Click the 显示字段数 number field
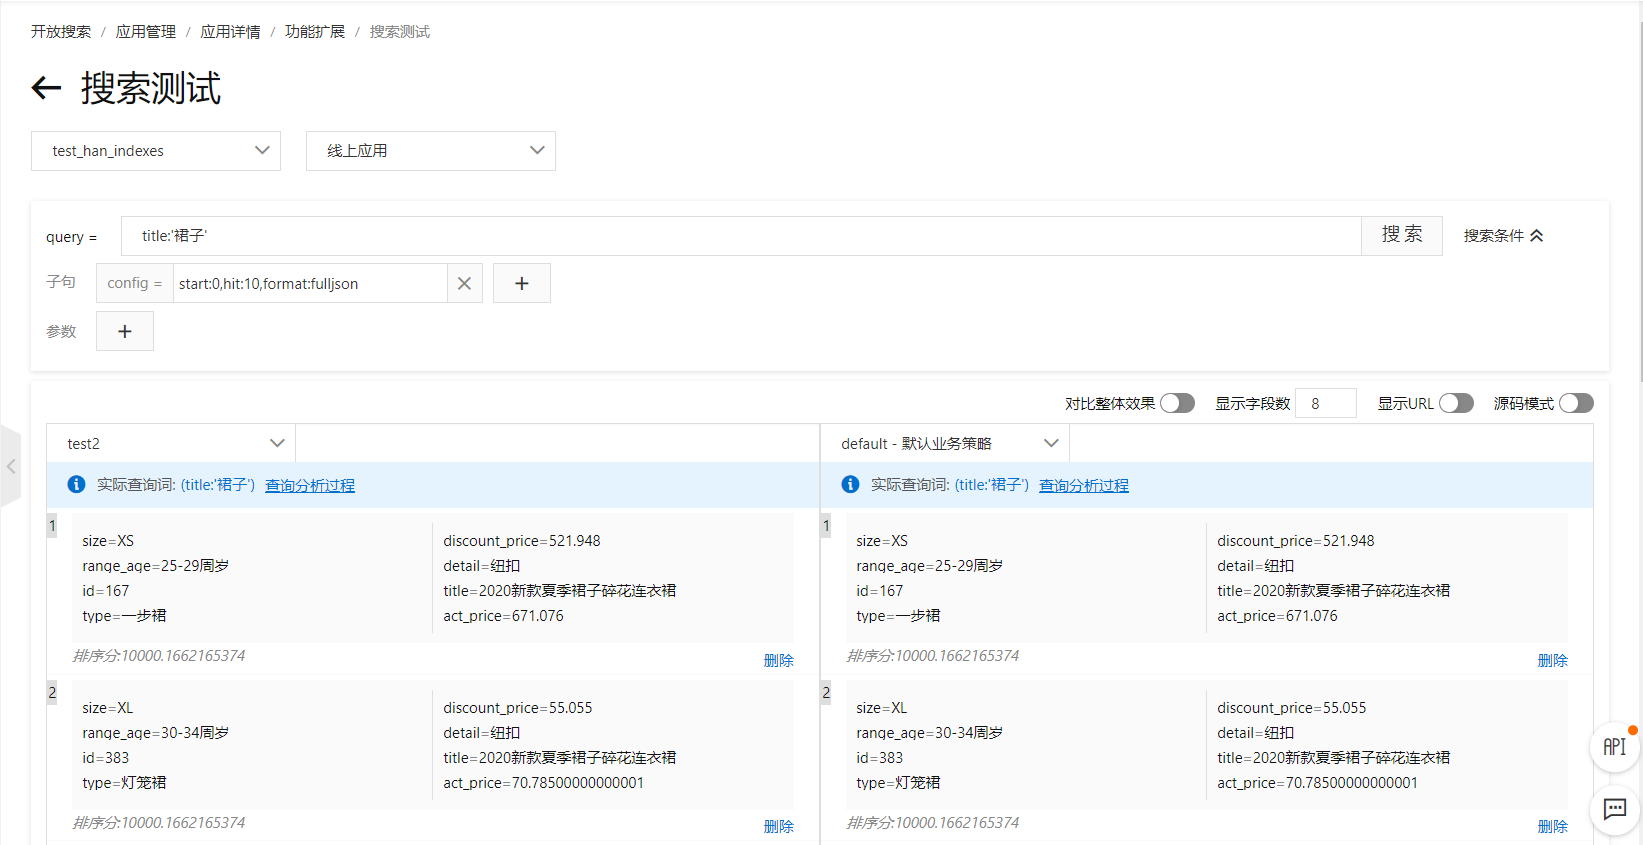 [x=1325, y=403]
